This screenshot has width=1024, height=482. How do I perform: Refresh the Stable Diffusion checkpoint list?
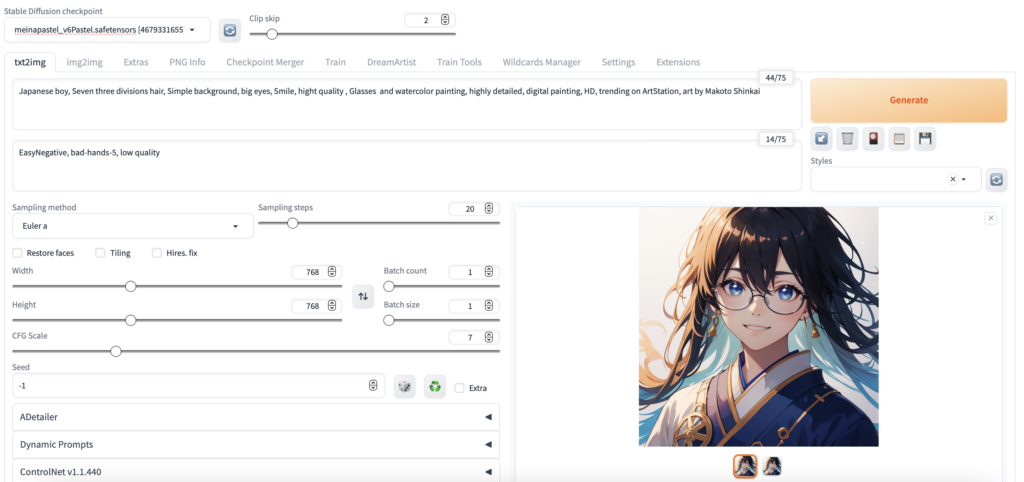click(x=230, y=30)
